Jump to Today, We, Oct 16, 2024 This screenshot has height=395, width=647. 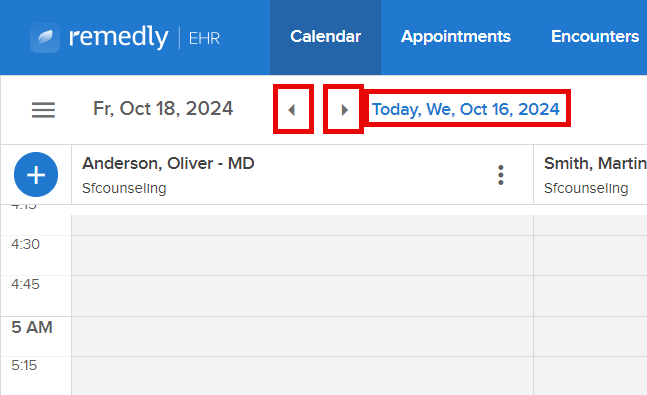tap(466, 109)
